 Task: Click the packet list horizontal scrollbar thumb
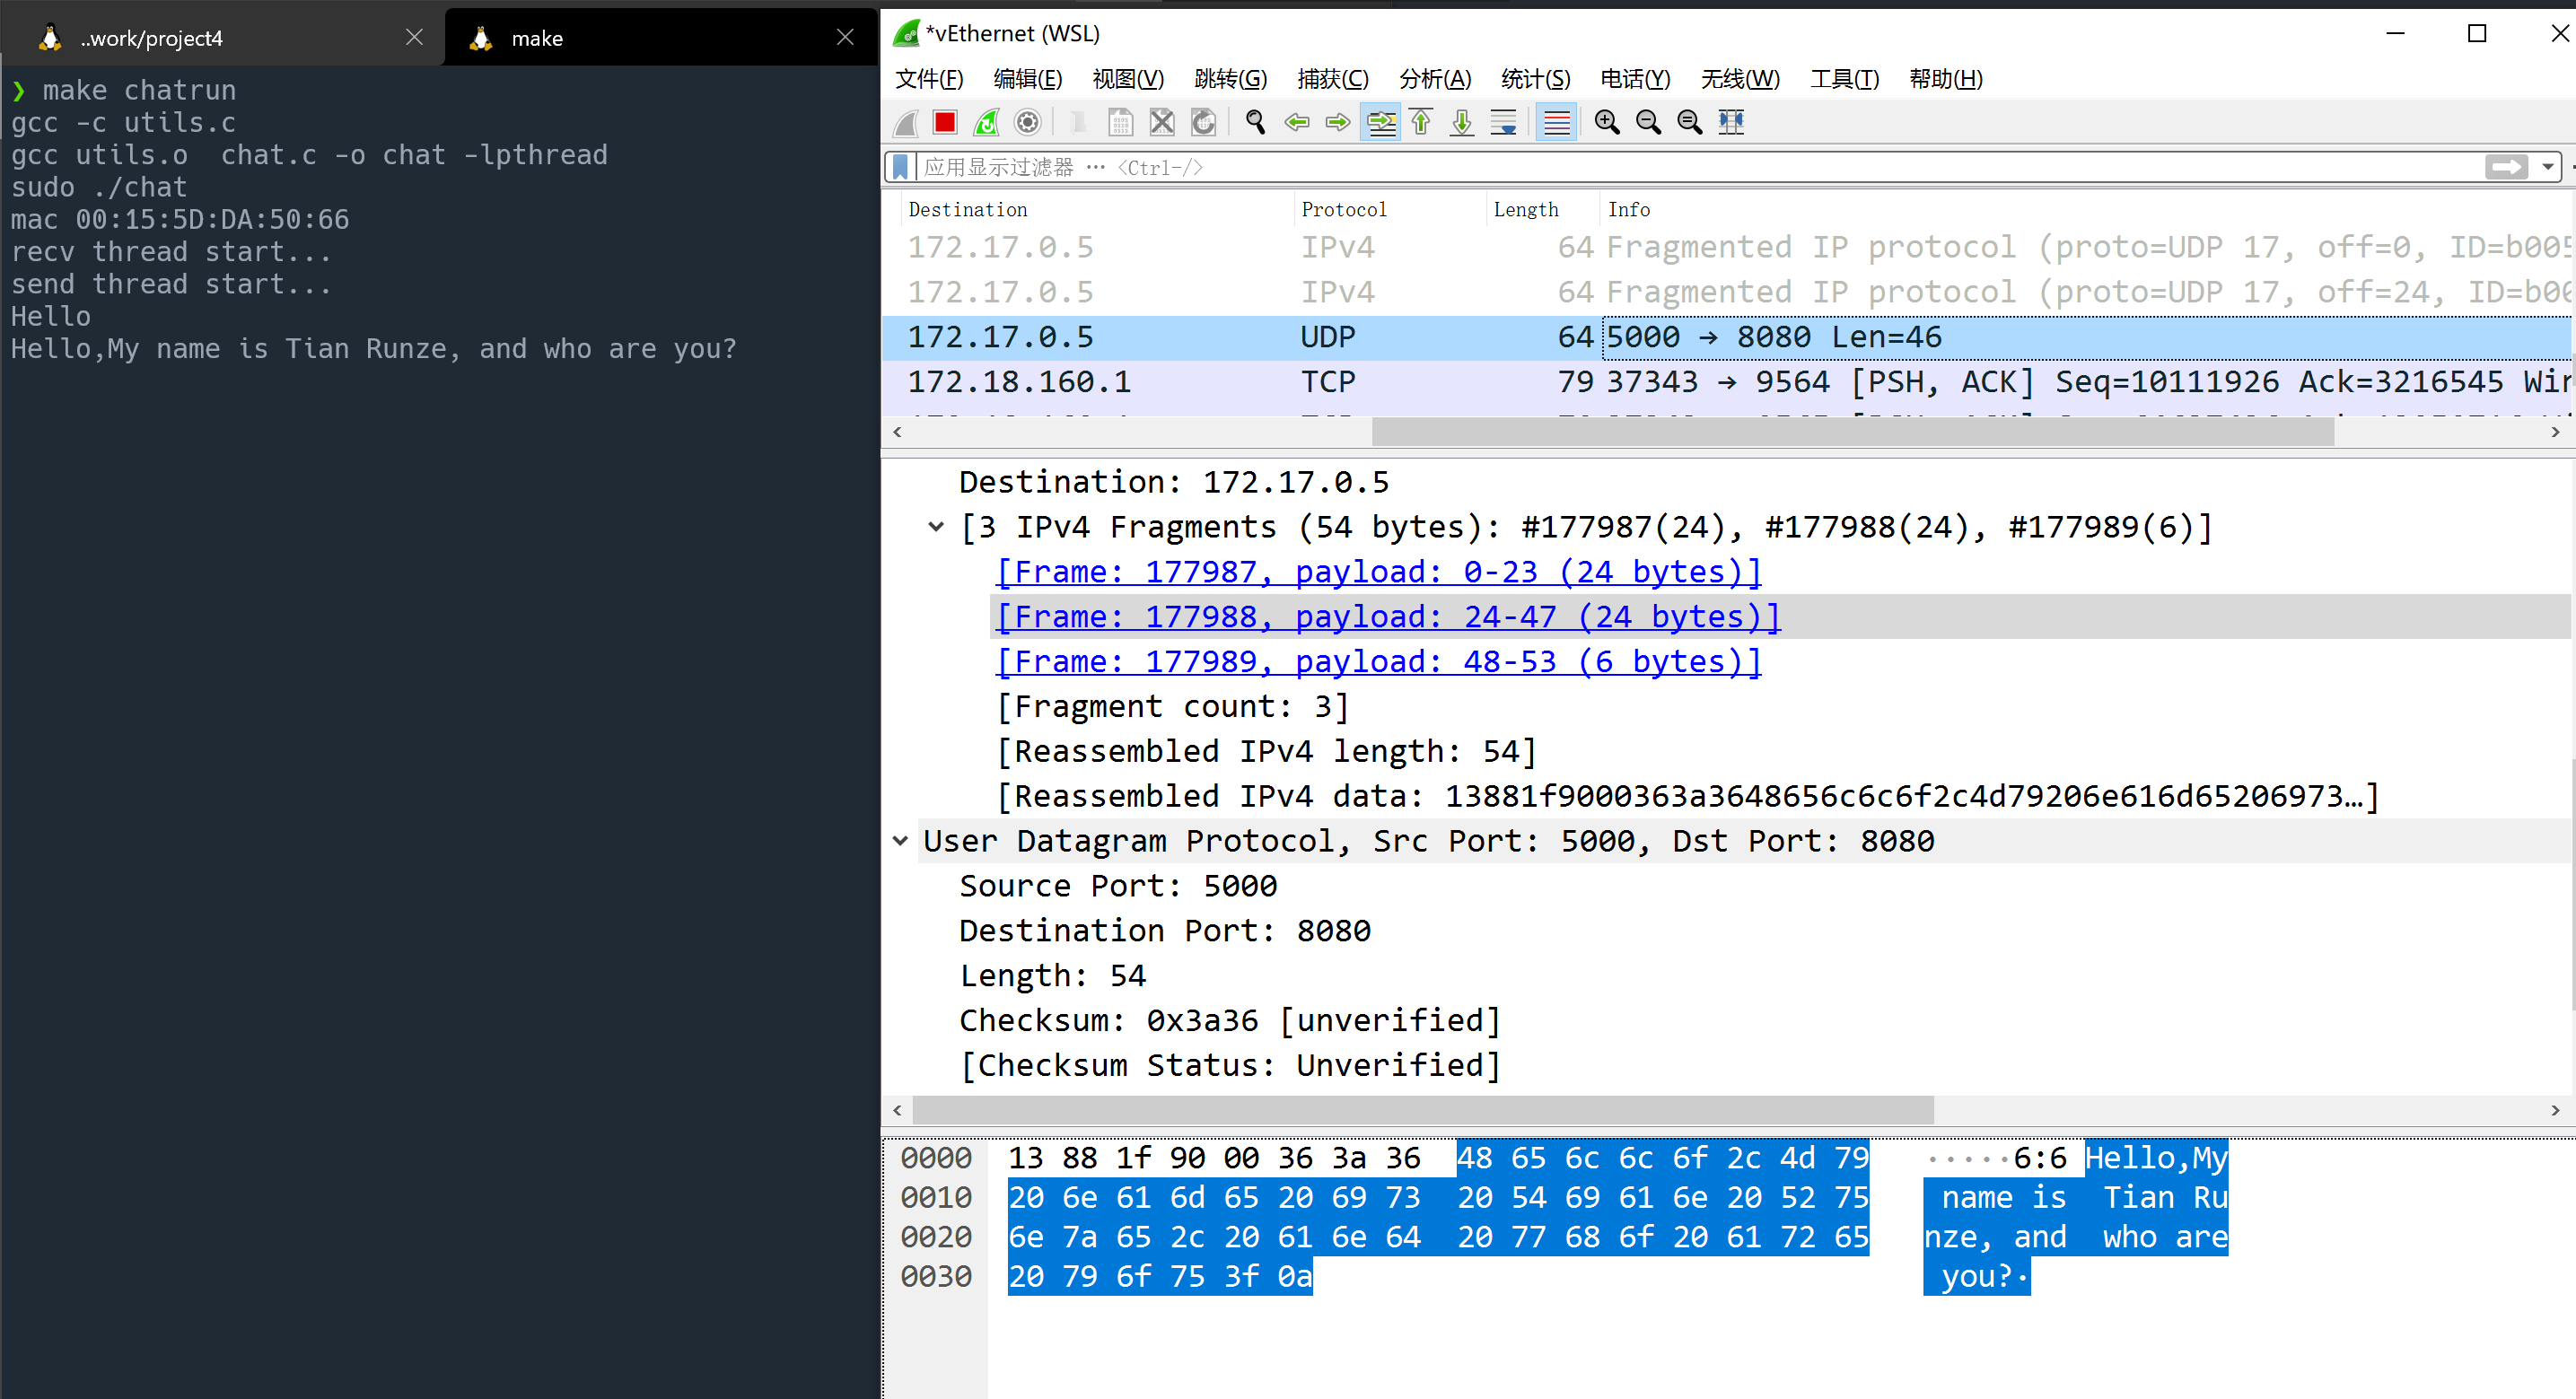pos(1853,432)
